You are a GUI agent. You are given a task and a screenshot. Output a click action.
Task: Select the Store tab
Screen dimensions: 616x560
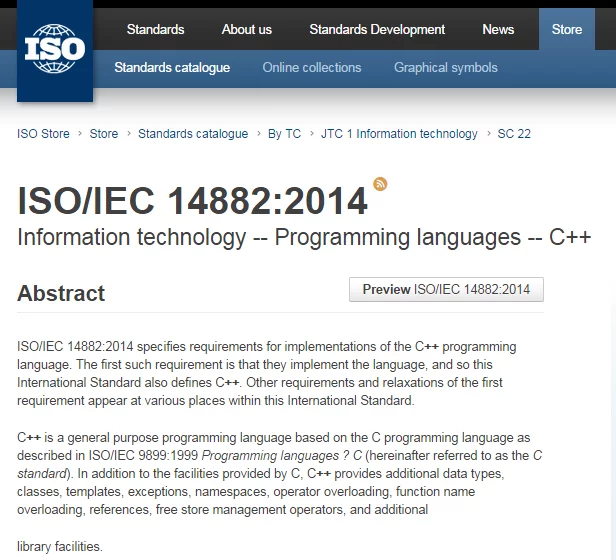point(566,29)
